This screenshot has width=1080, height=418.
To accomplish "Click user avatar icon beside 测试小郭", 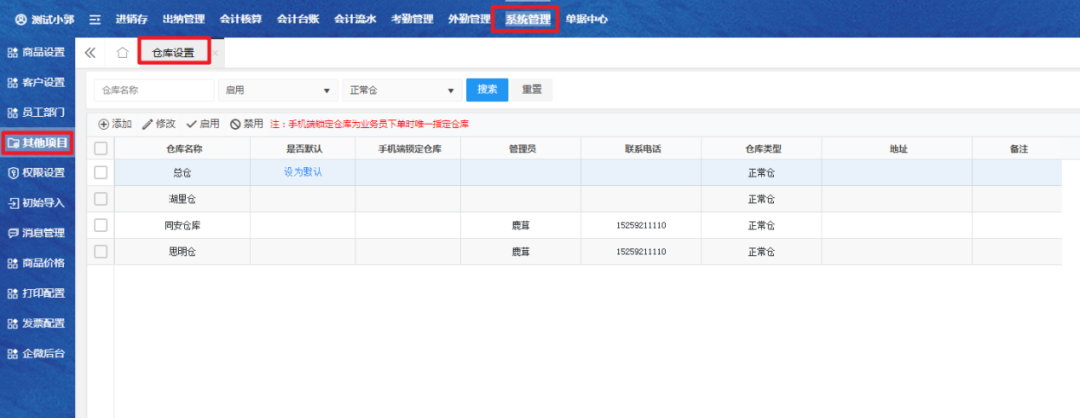I will [21, 19].
